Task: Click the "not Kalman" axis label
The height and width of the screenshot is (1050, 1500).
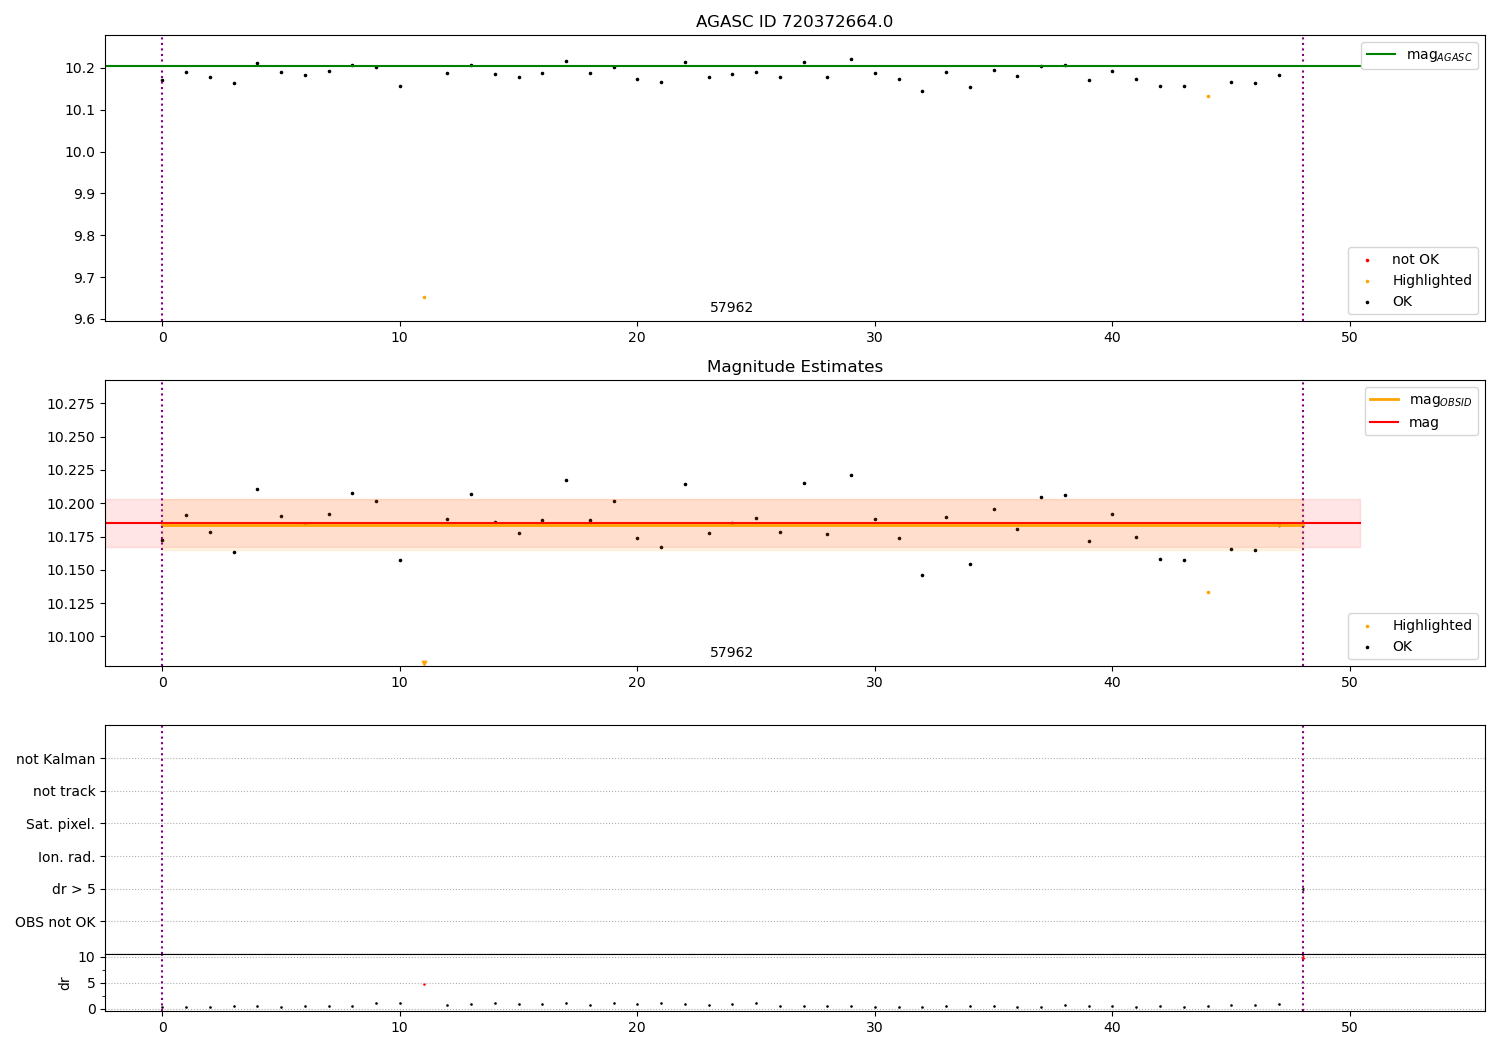Action: (56, 759)
